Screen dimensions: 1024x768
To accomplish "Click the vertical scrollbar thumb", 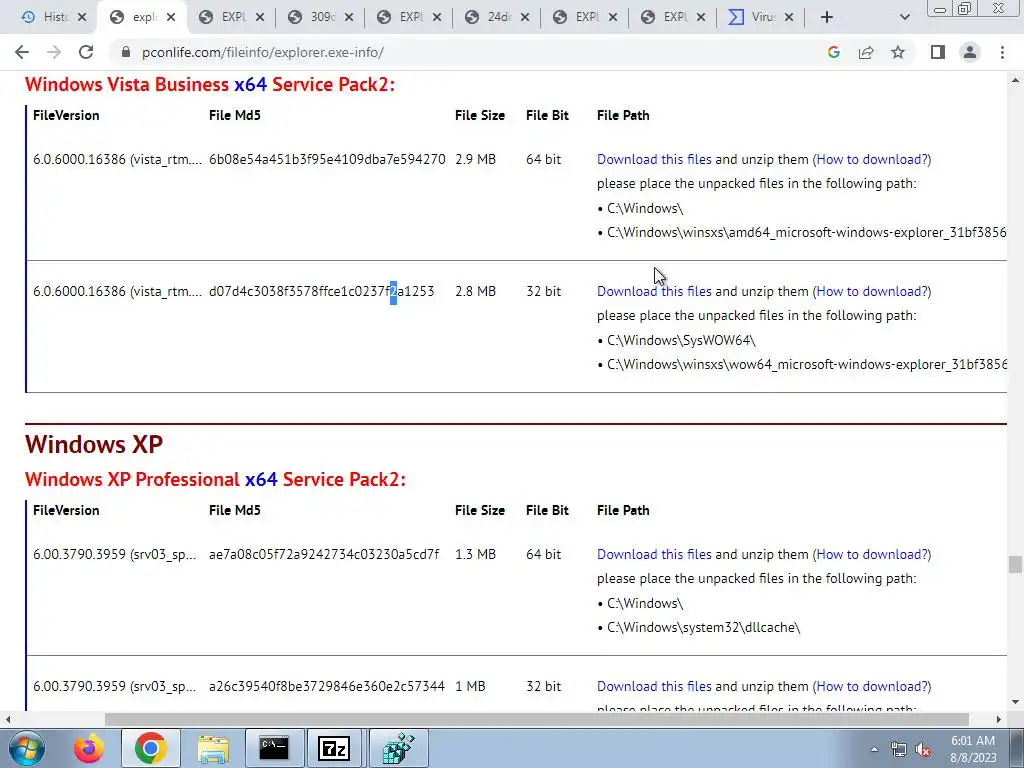I will (1015, 564).
